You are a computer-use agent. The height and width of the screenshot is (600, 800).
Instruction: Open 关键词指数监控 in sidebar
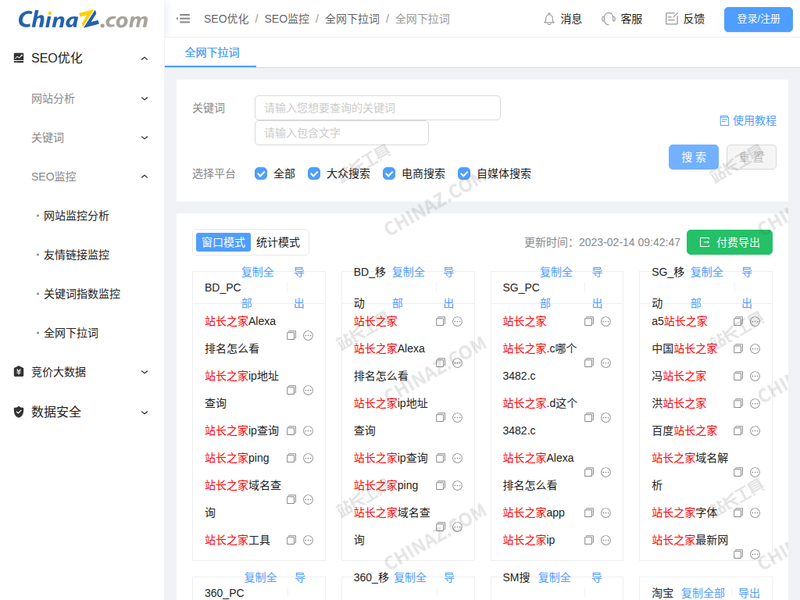click(x=82, y=294)
